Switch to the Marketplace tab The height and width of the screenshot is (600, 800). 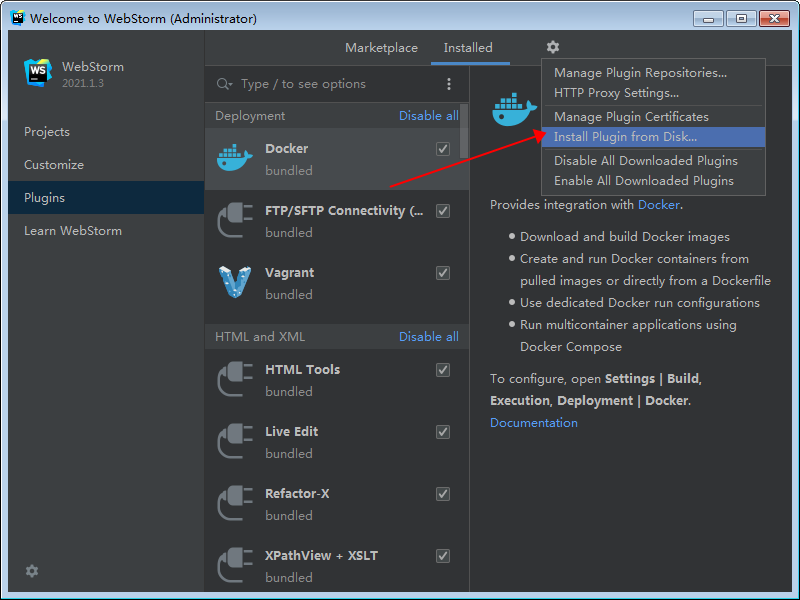click(x=381, y=48)
